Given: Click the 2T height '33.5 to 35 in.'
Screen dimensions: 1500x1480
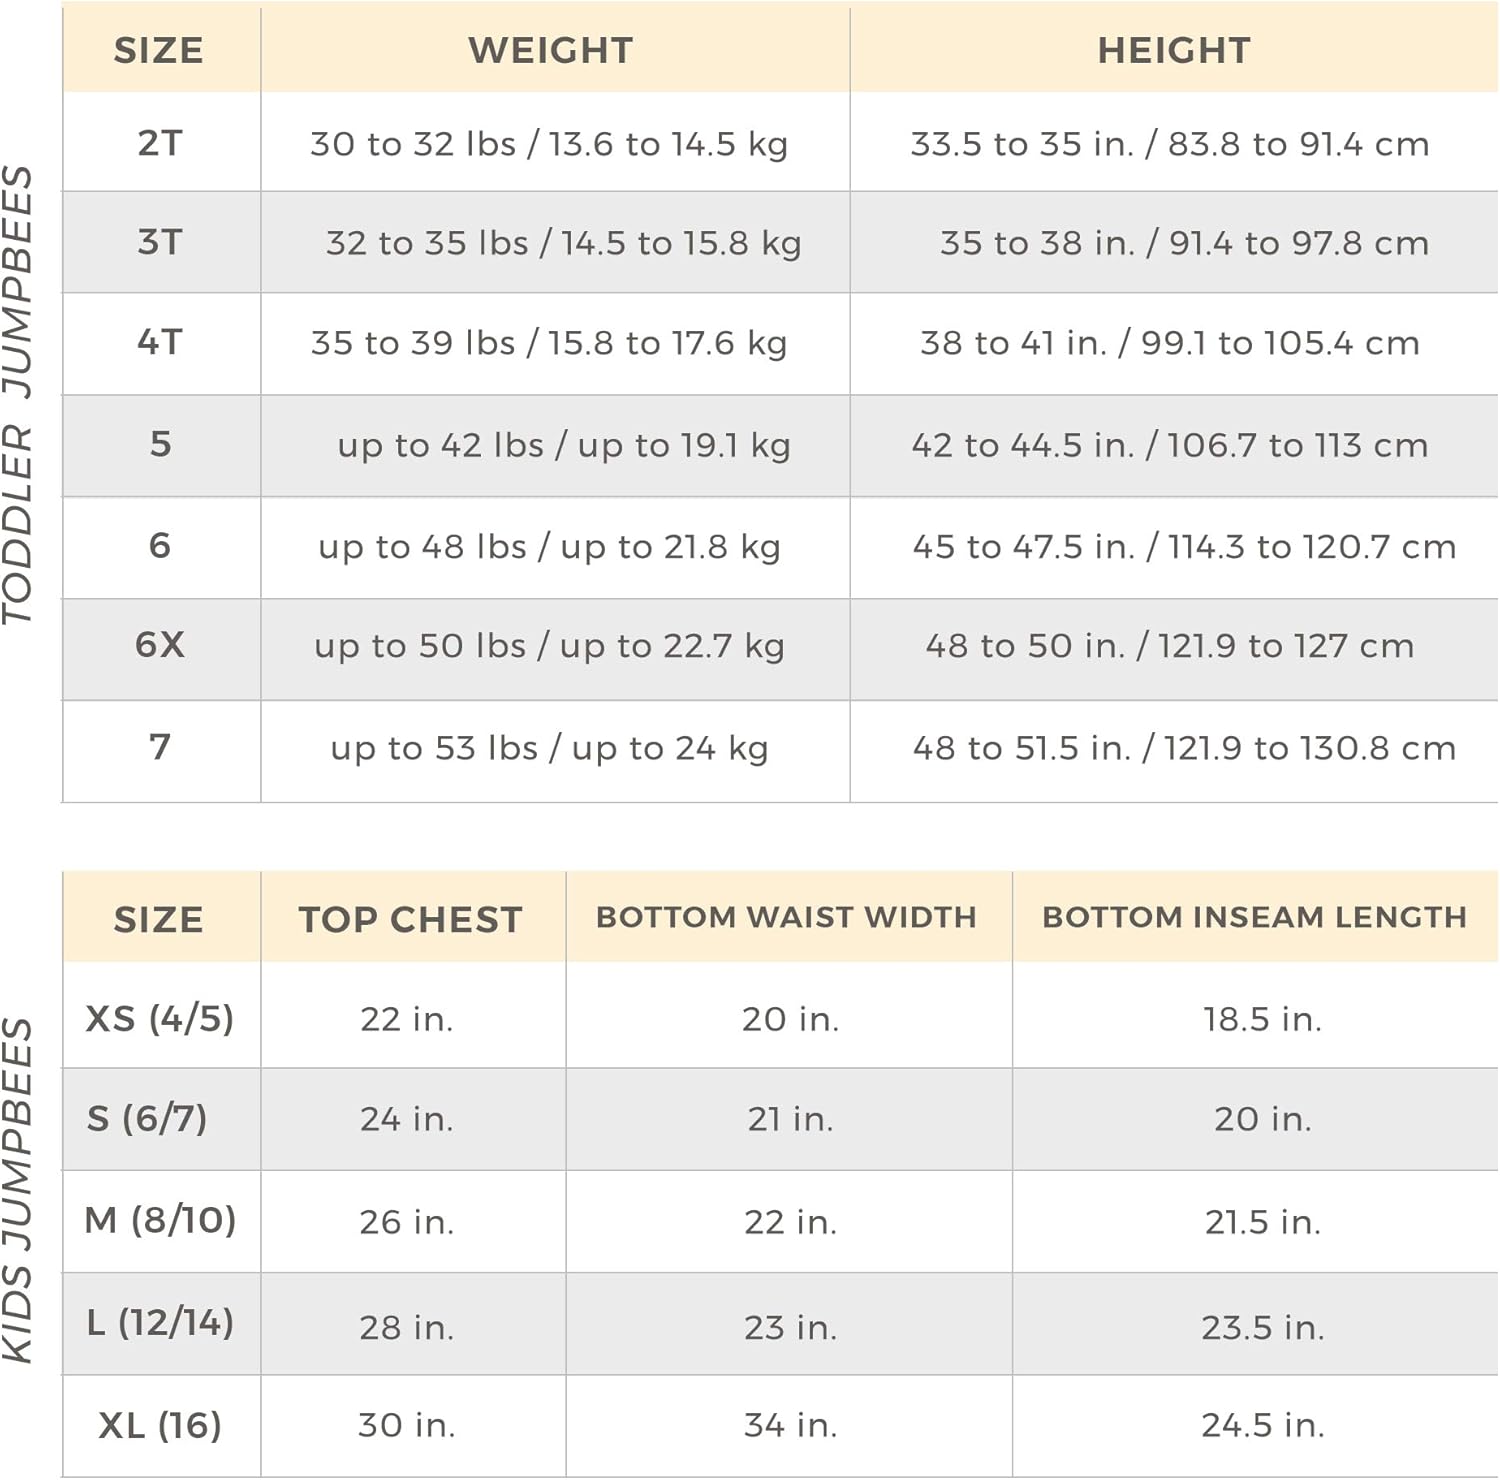Looking at the screenshot, I should 1169,144.
